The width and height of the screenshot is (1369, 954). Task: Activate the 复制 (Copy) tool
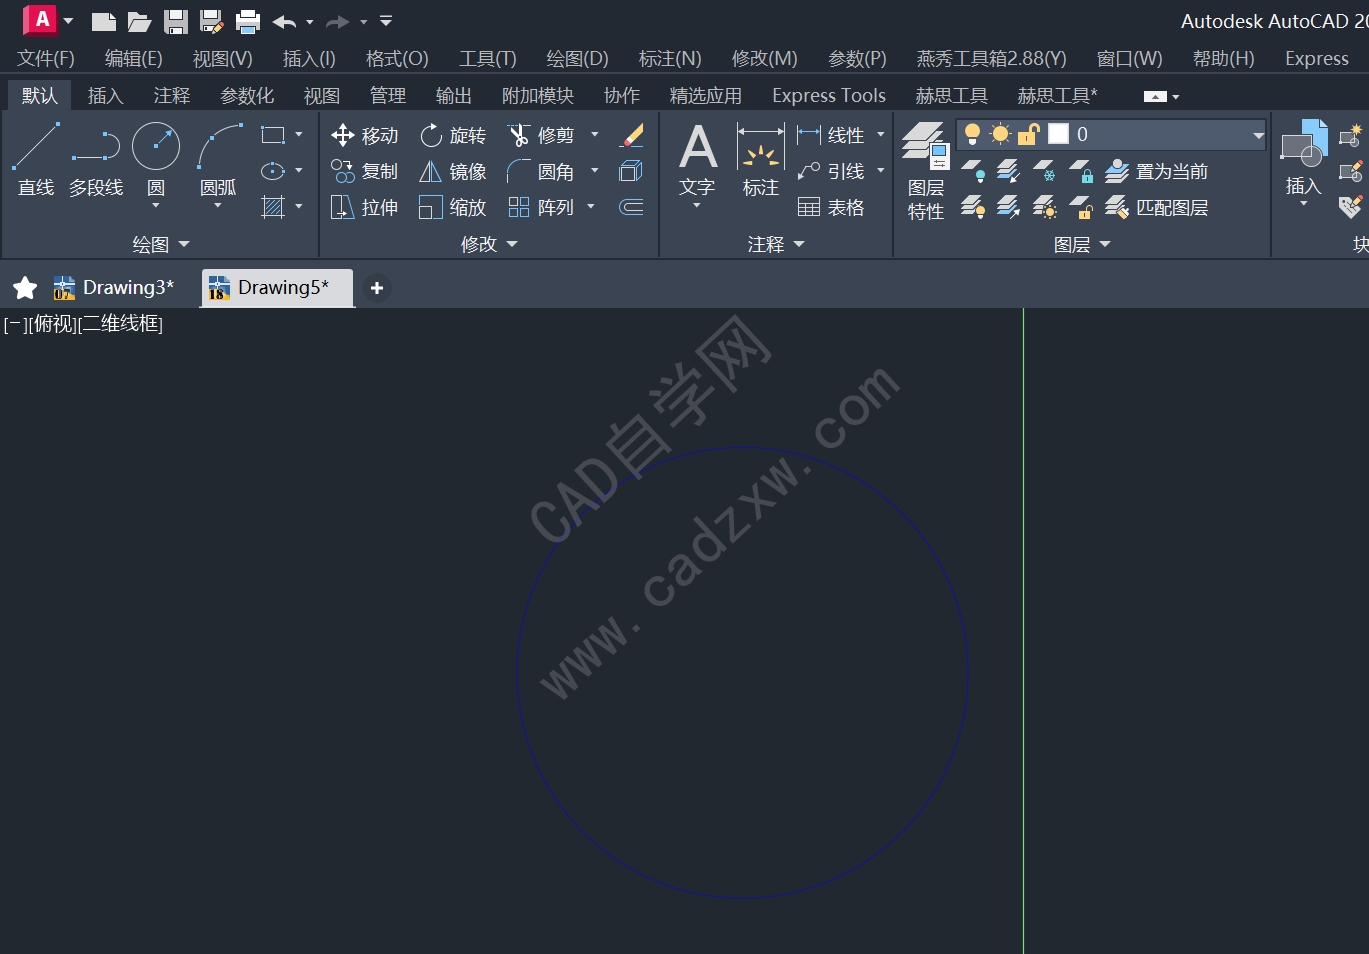(365, 171)
